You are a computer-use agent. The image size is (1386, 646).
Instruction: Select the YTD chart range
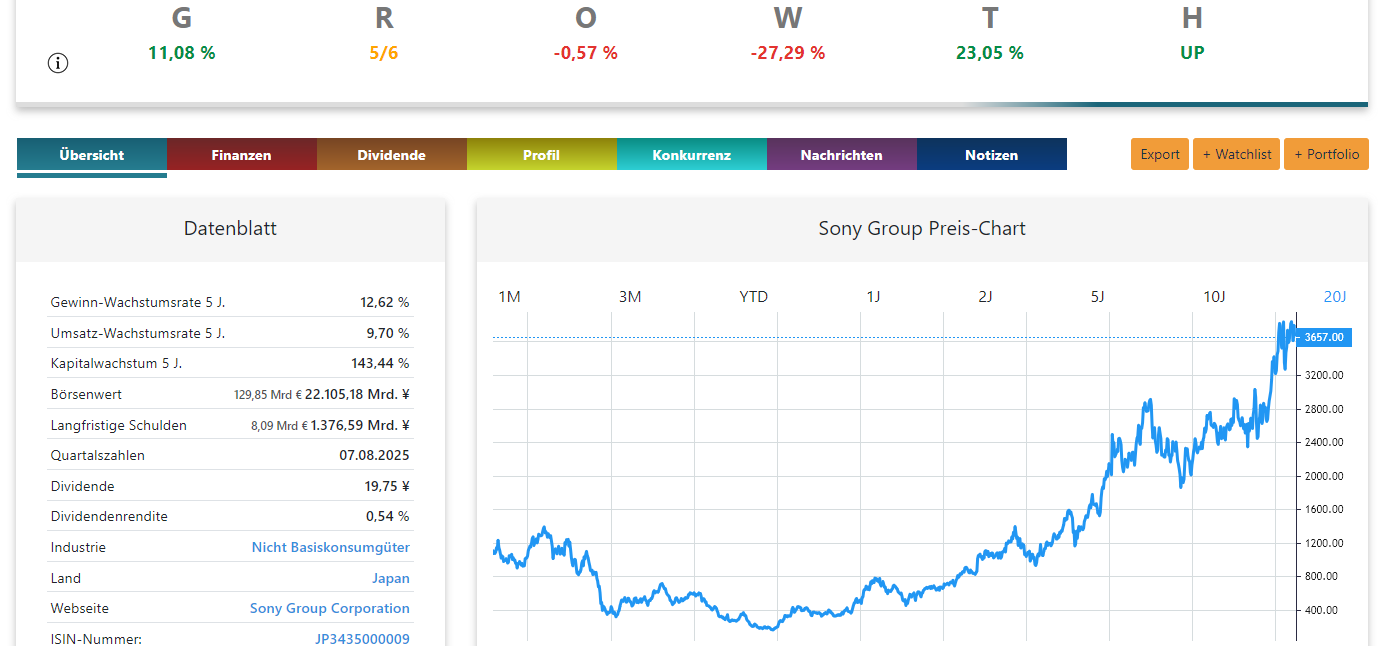[x=754, y=297]
